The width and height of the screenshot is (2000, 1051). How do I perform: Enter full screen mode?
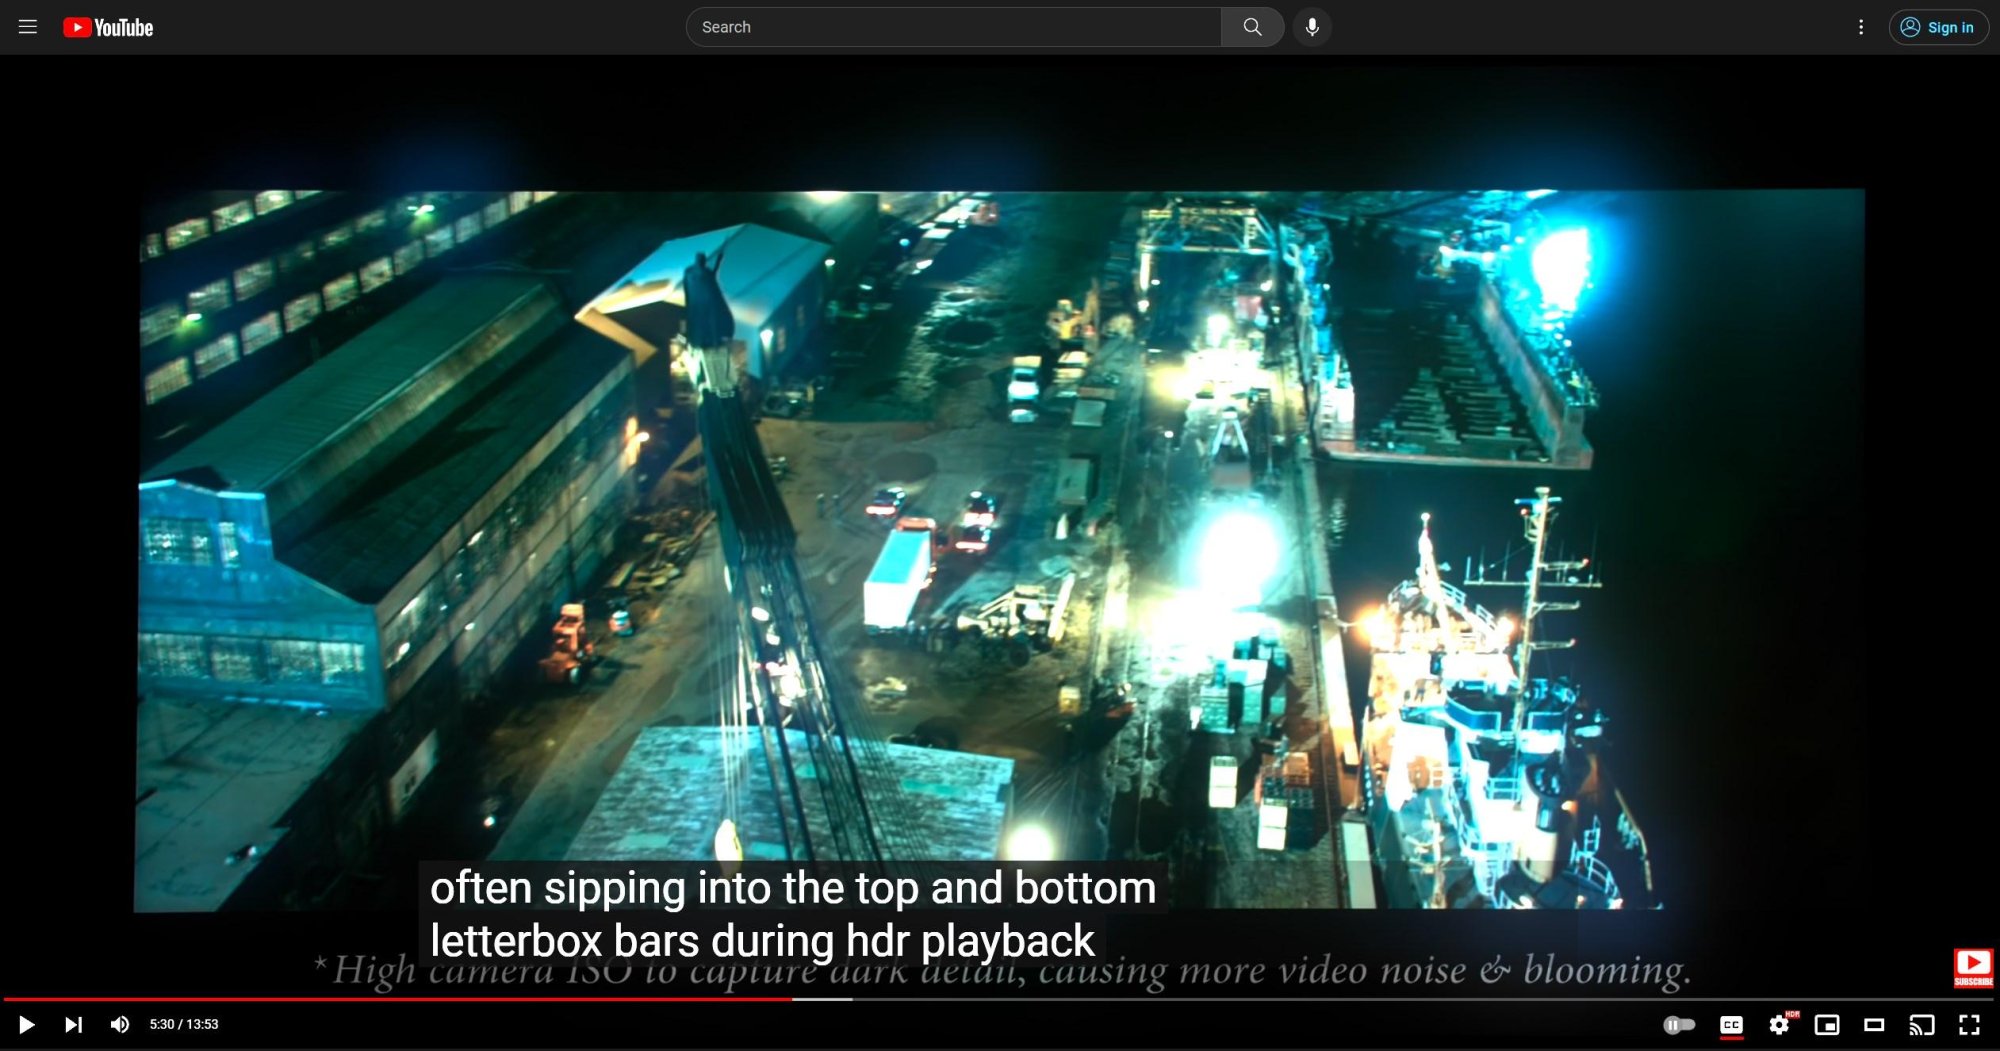coord(1969,1024)
